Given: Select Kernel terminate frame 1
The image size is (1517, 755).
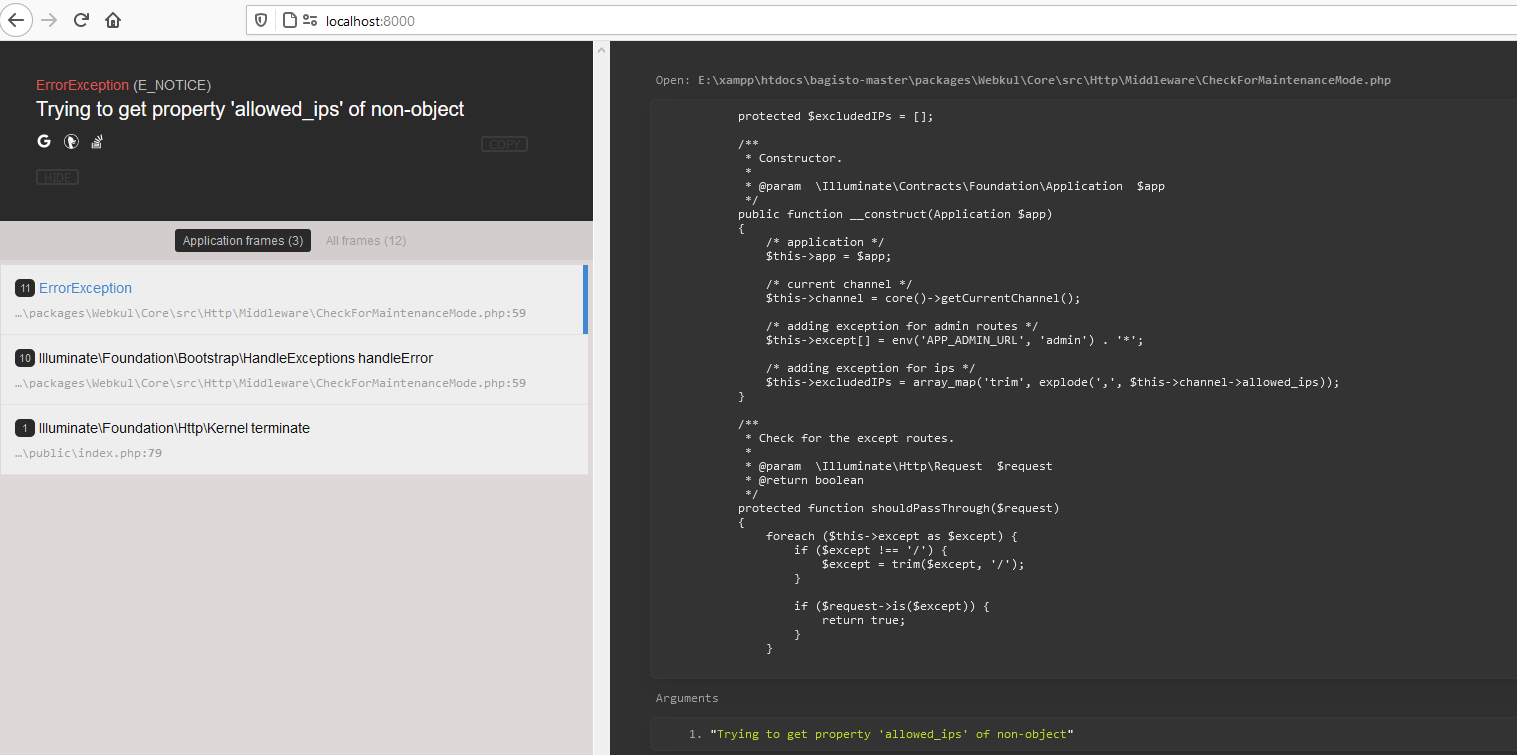Looking at the screenshot, I should point(294,439).
